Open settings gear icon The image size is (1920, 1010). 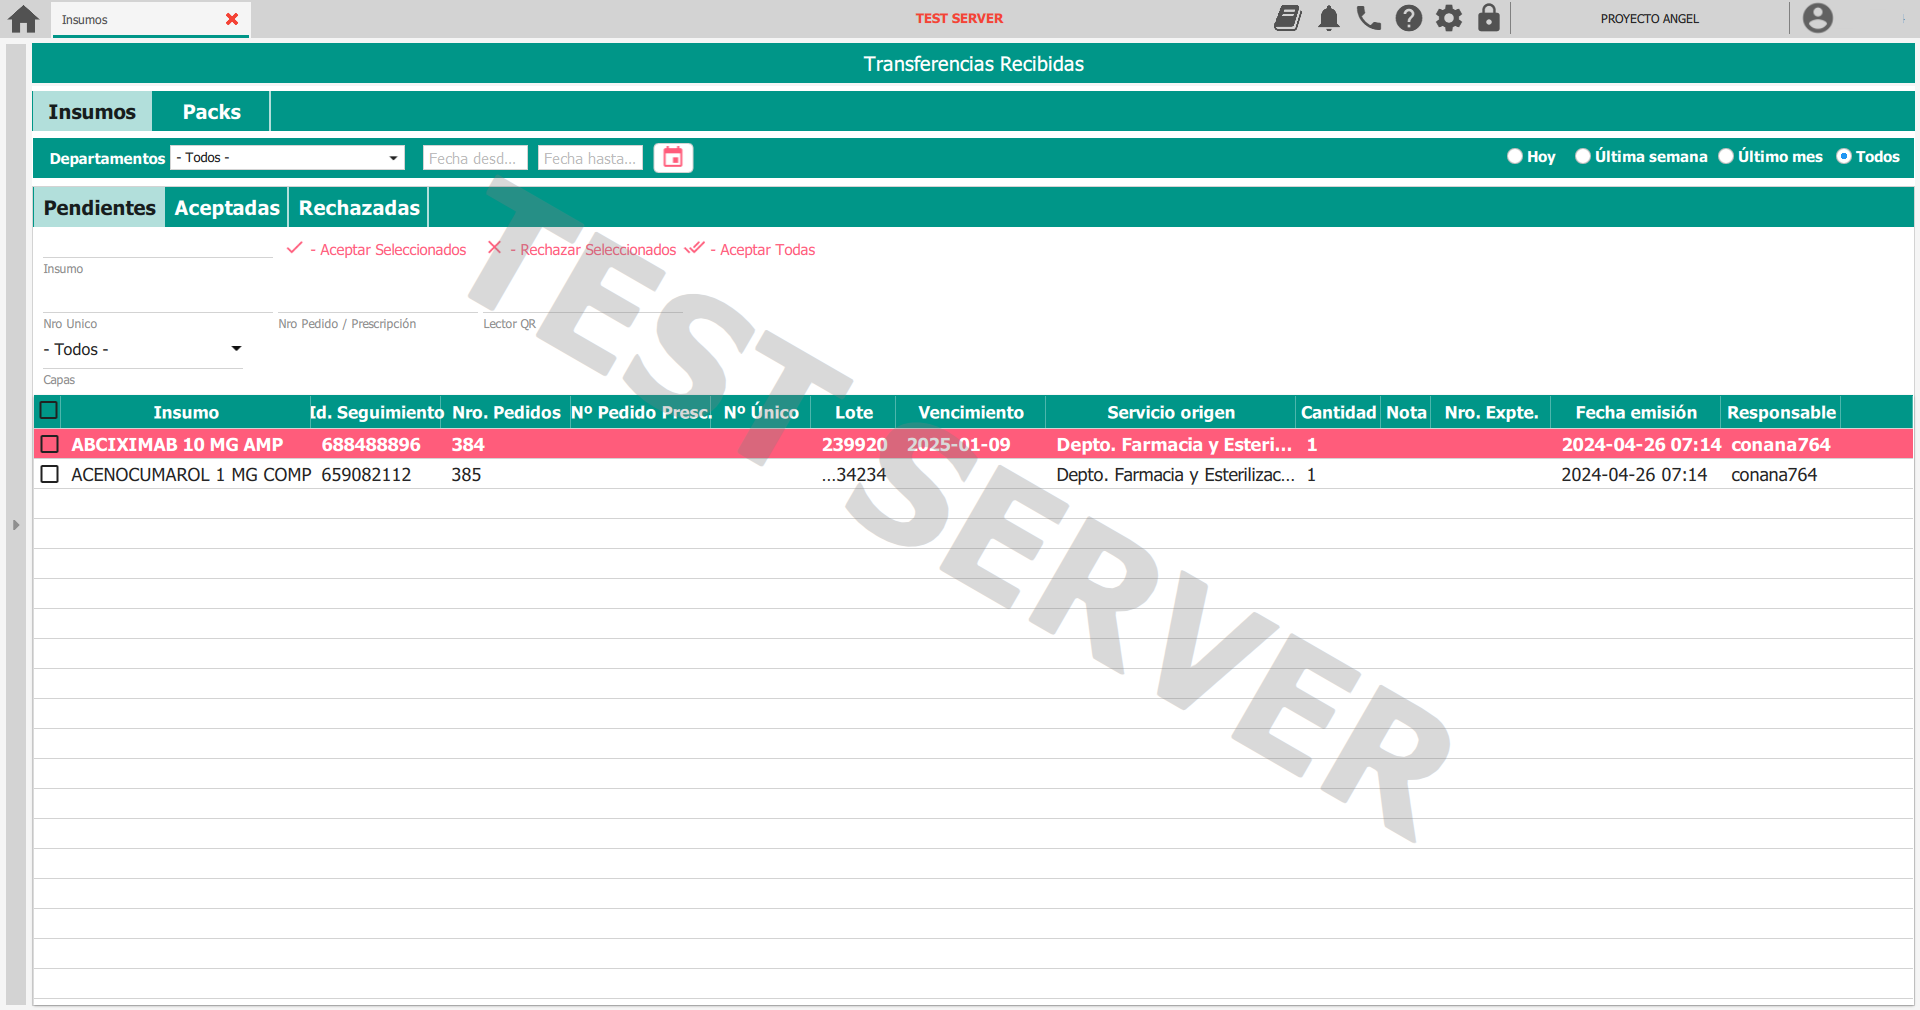point(1449,18)
